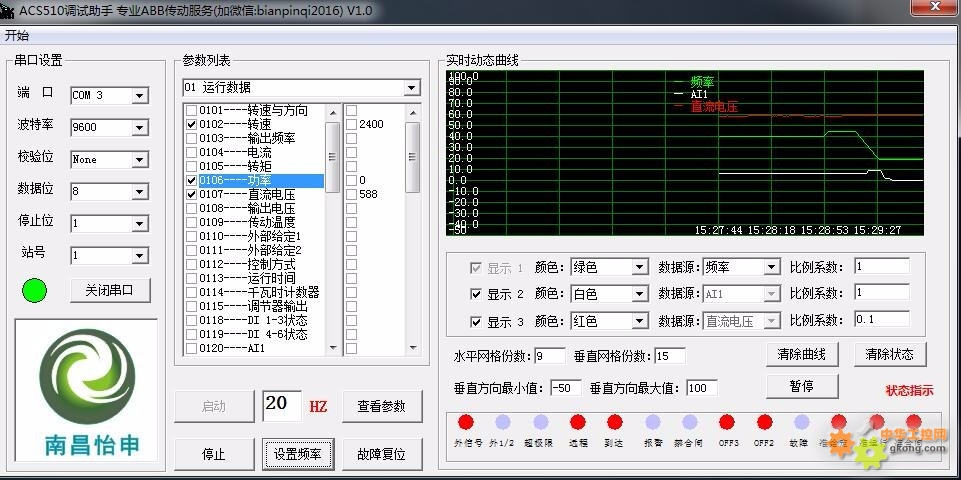Image resolution: width=961 pixels, height=480 pixels.
Task: Click parameter list scrollbar down arrow
Action: click(x=333, y=348)
